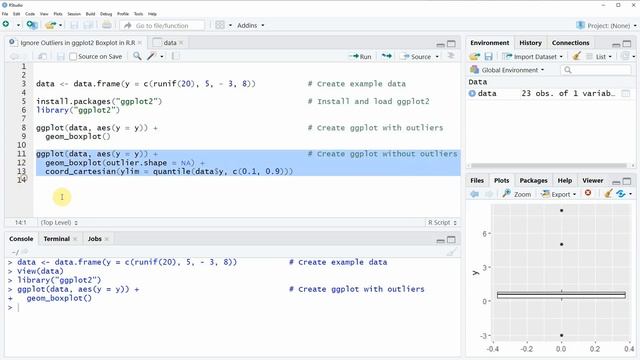Click the refresh plot icon
The height and width of the screenshot is (360, 640).
point(621,193)
